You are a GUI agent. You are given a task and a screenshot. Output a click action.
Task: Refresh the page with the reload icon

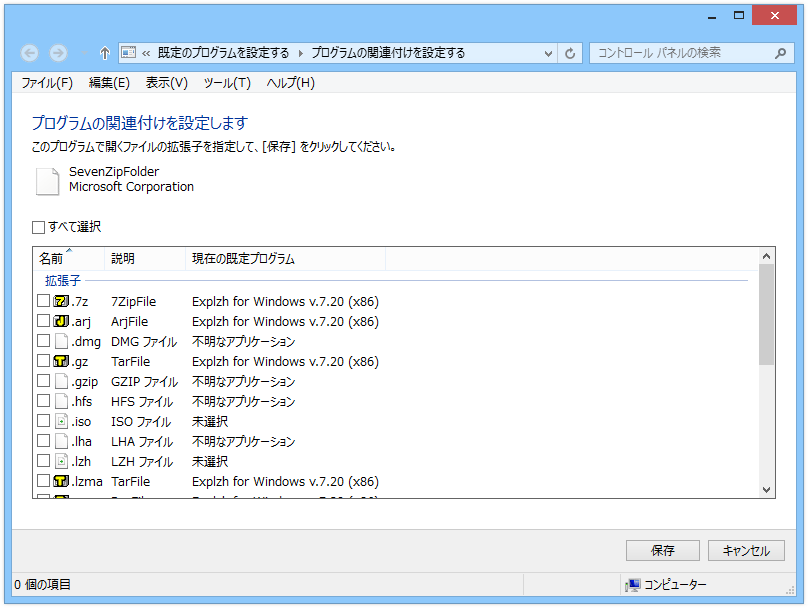point(570,53)
